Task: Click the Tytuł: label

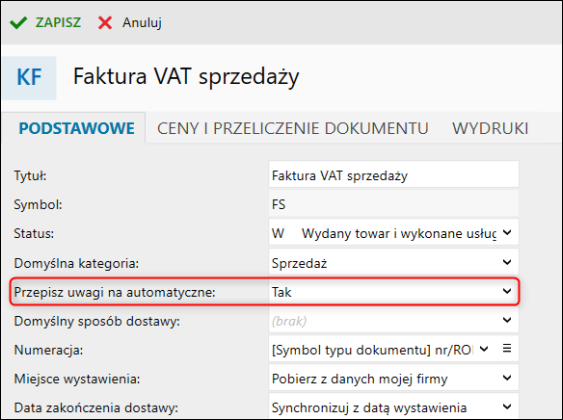Action: pyautogui.click(x=30, y=176)
